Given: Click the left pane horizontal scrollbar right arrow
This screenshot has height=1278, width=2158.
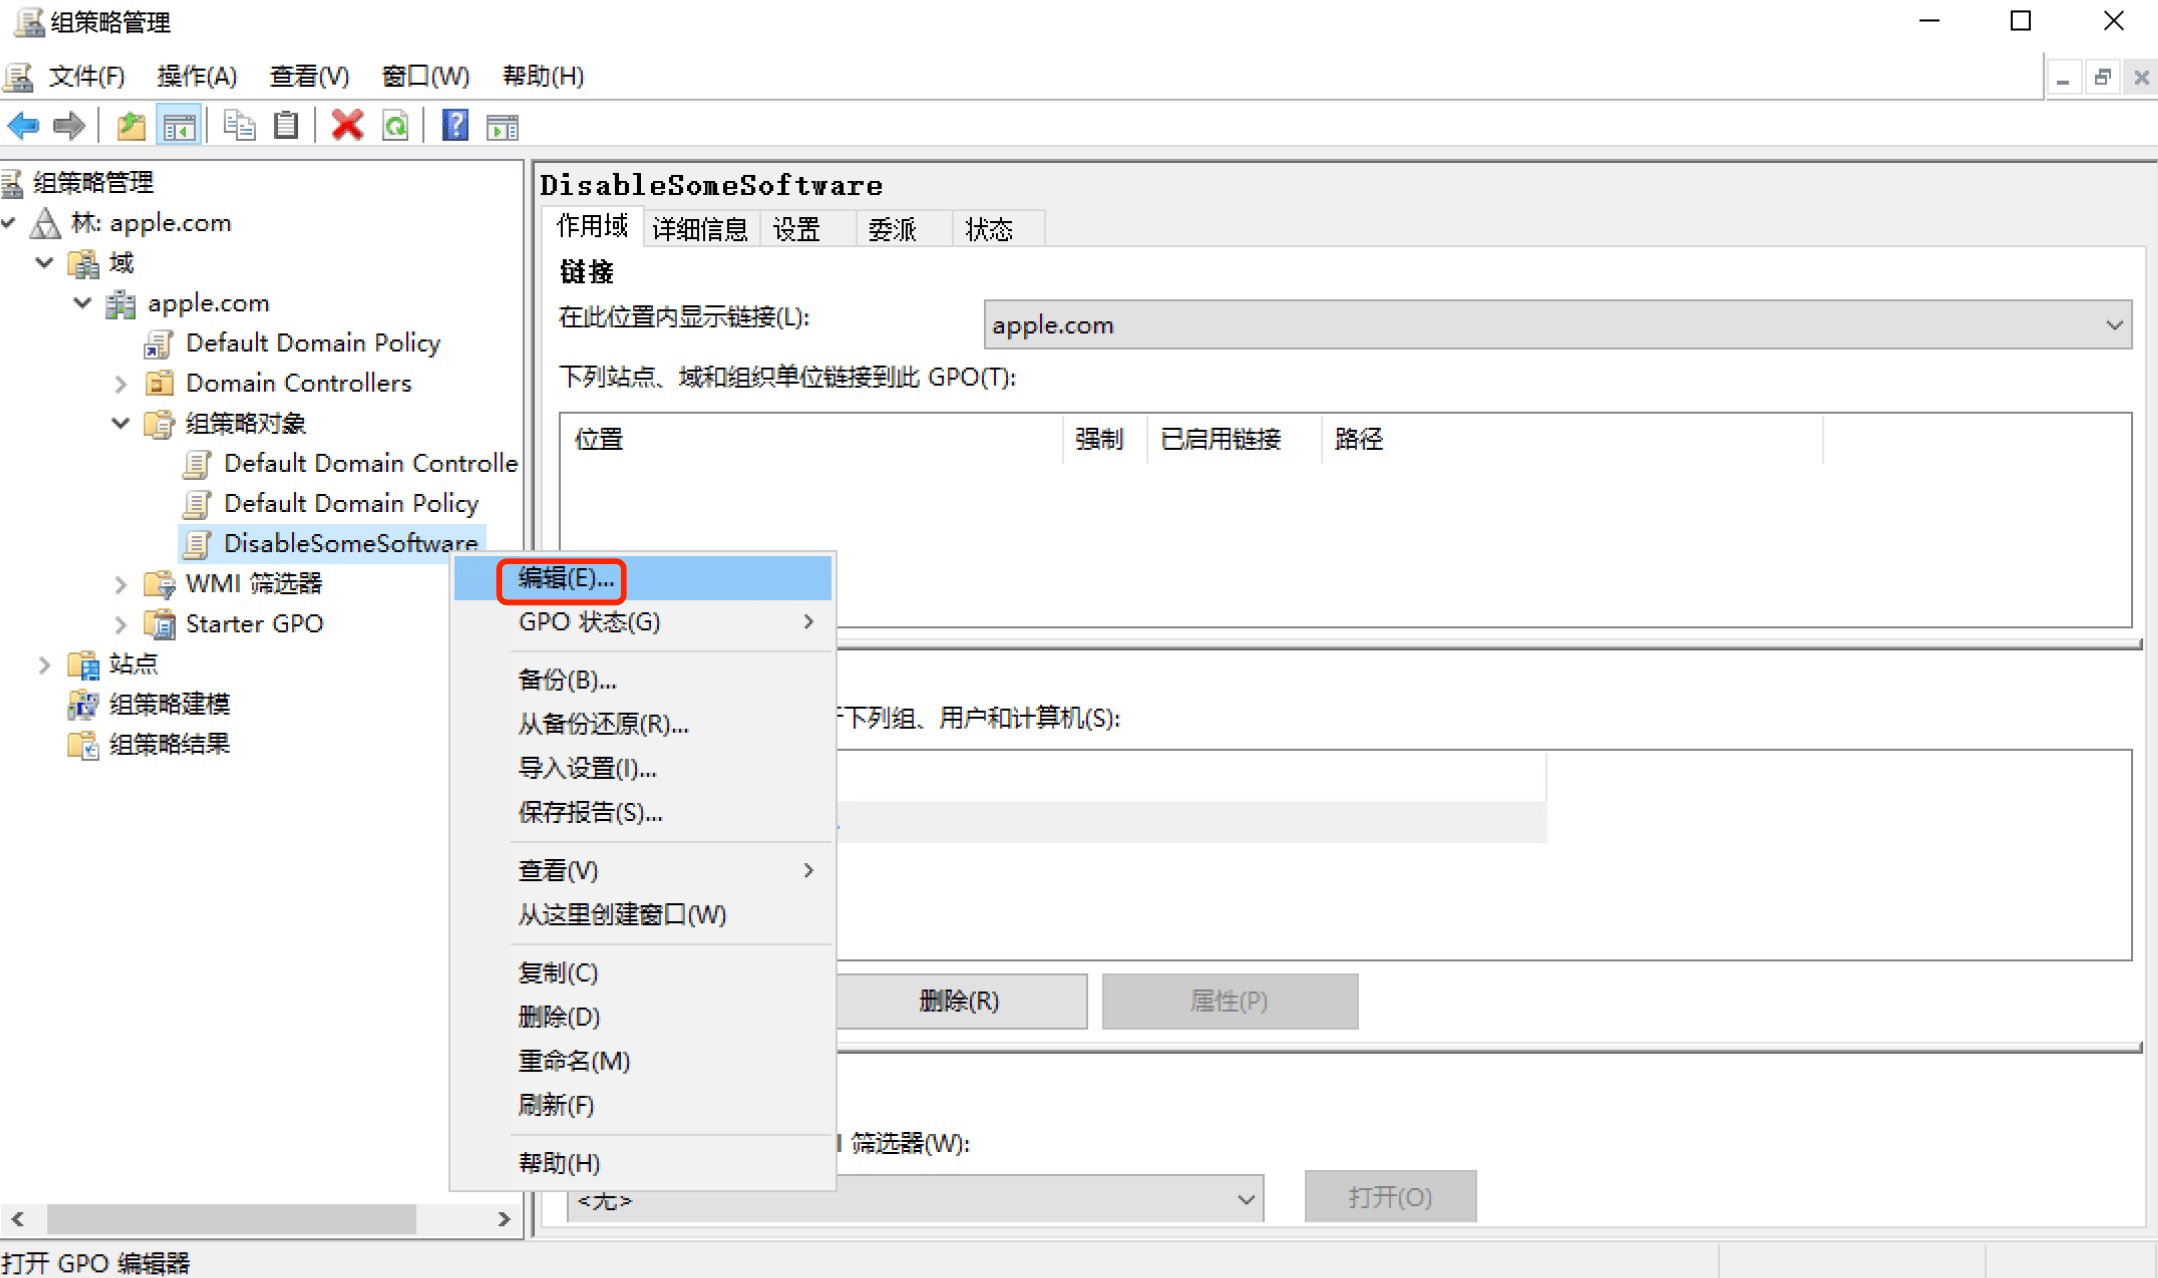Looking at the screenshot, I should pos(504,1219).
